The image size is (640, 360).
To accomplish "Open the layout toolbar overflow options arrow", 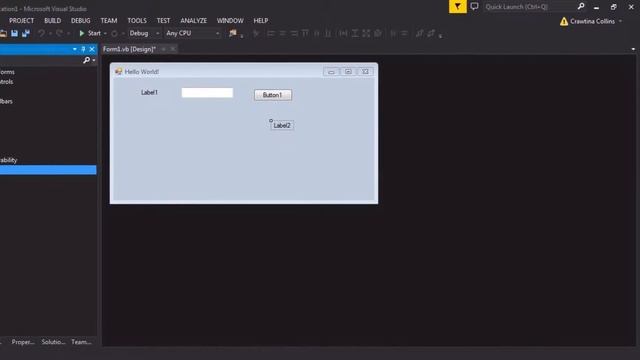I will pos(440,36).
